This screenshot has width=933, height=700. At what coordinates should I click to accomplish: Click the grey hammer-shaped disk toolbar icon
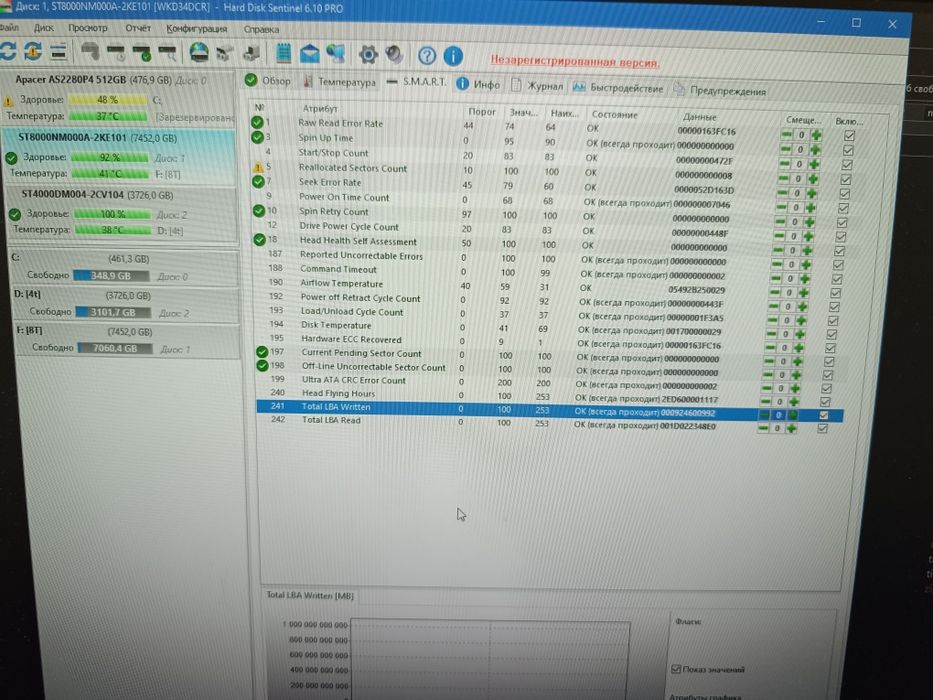coord(90,52)
